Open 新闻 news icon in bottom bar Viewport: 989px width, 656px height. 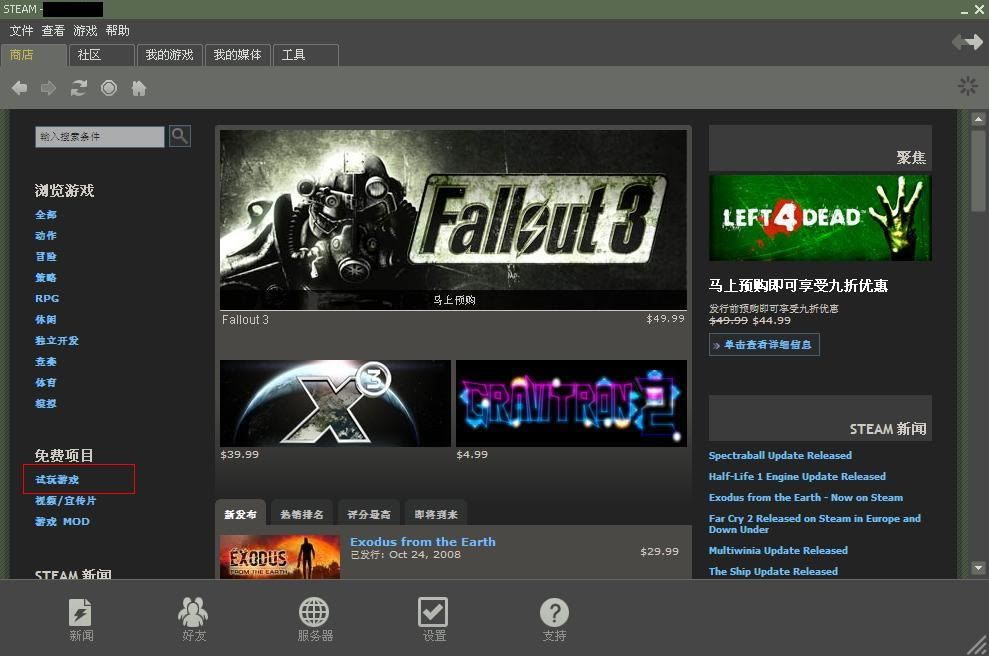tap(81, 619)
